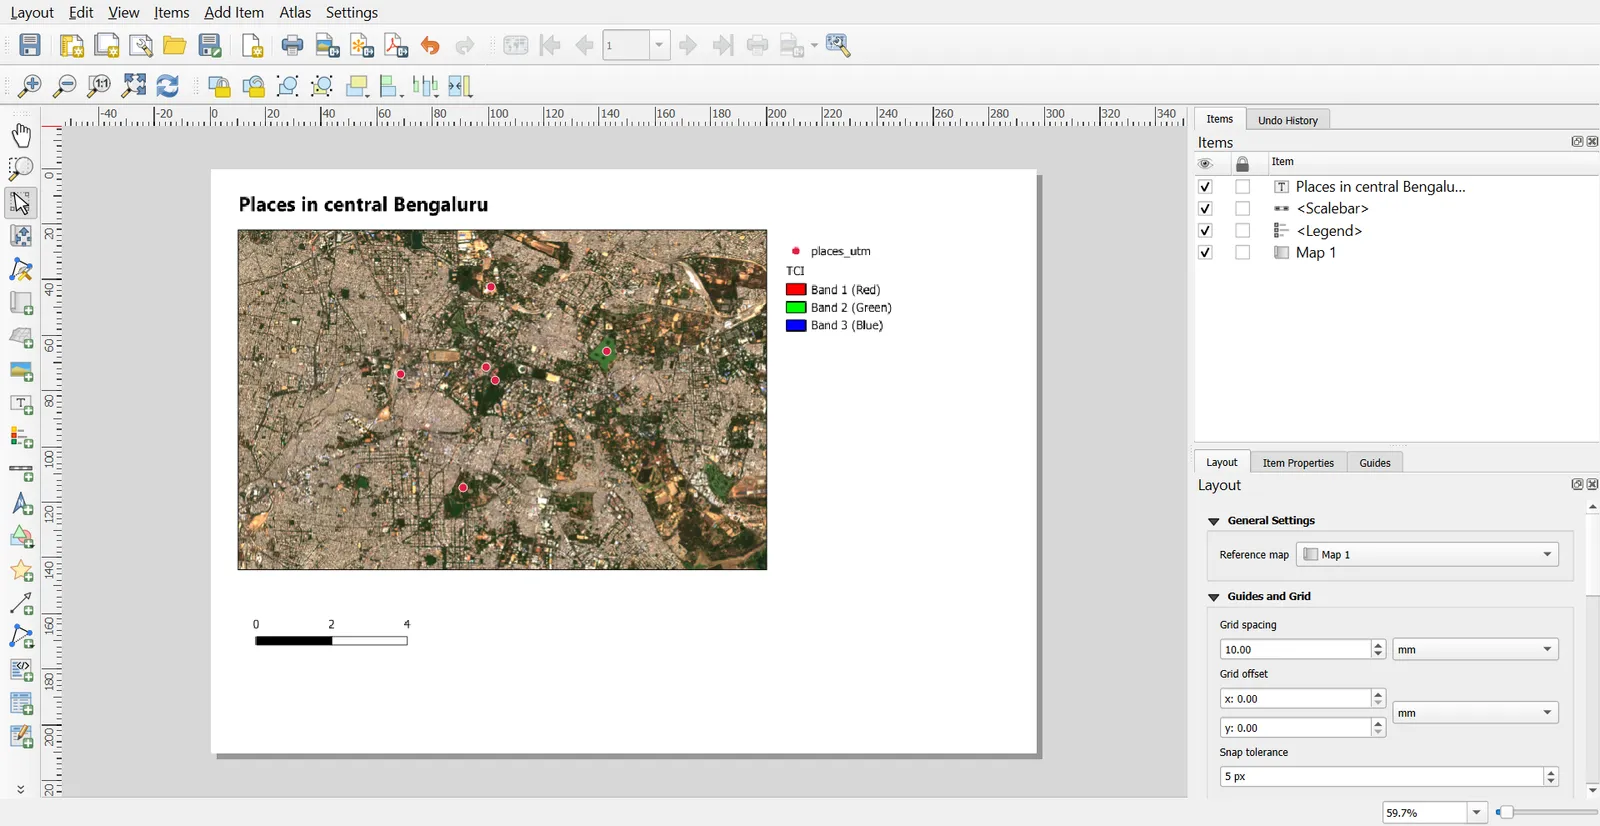
Task: Select the Zoom tool in left toolbar
Action: (21, 168)
